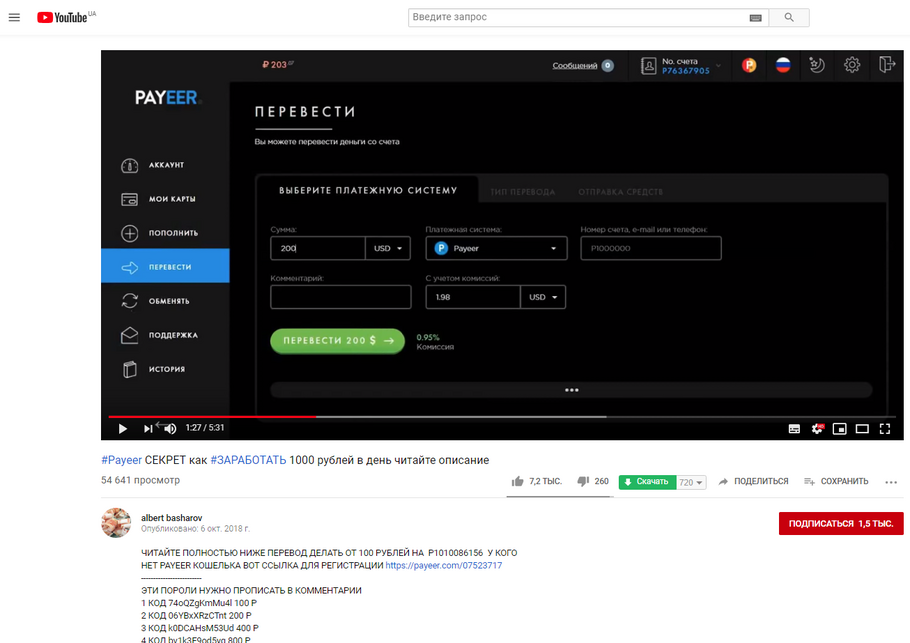Click the account number P1000000 field
Viewport: 910px width, 643px height.
point(651,248)
